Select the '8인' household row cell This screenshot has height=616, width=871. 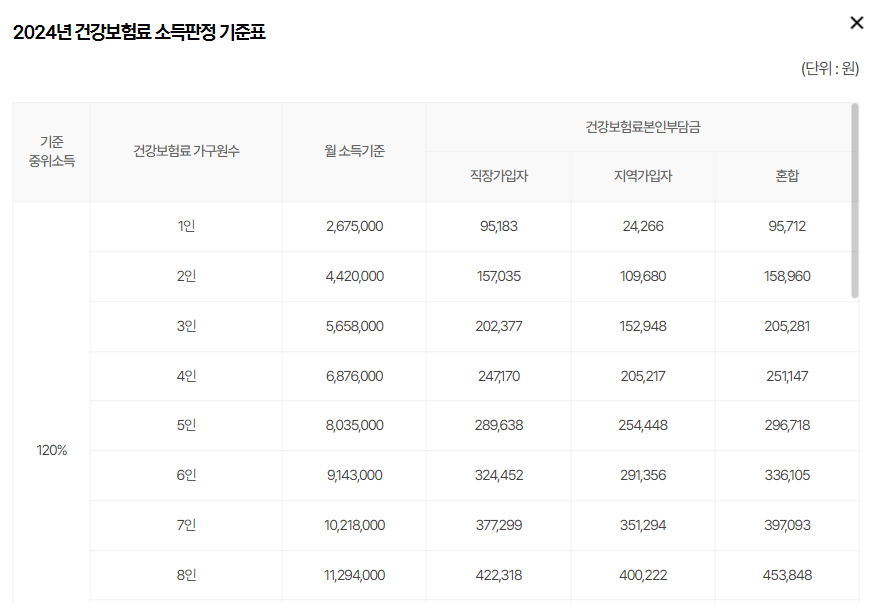point(186,575)
